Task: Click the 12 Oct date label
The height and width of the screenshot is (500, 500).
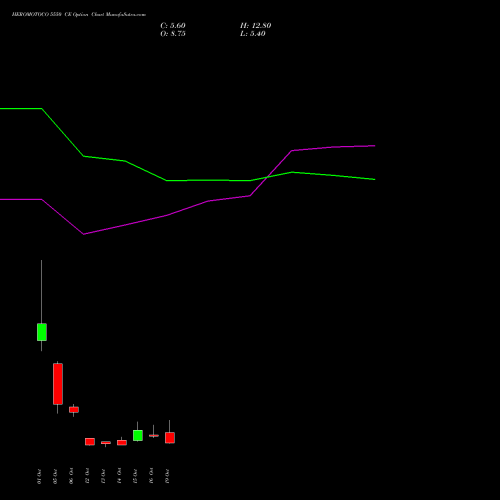Action: click(x=87, y=476)
